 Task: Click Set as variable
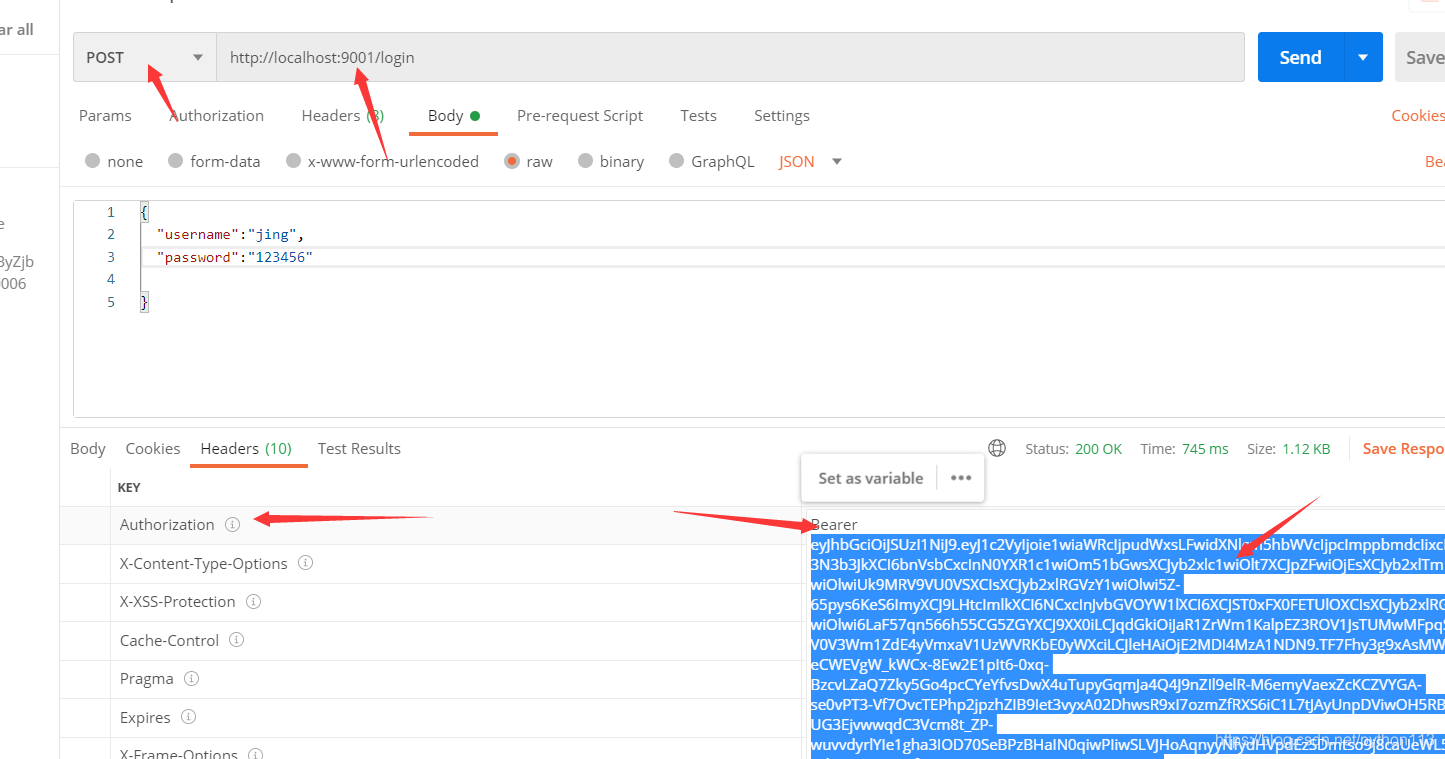(870, 478)
